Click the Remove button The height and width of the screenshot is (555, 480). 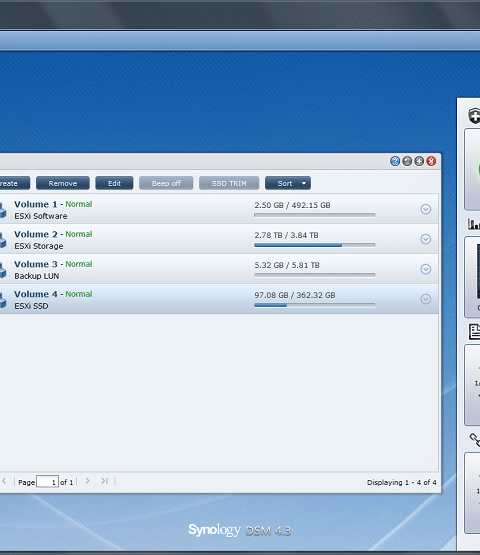tap(63, 183)
